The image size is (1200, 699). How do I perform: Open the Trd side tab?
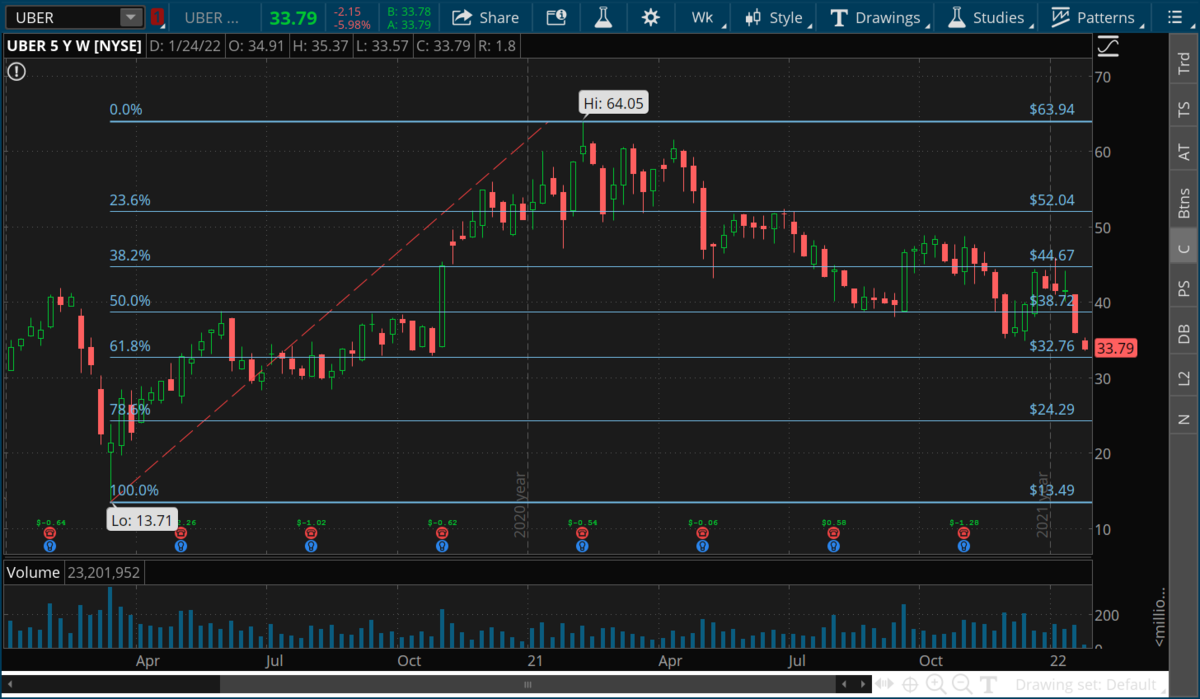pos(1184,62)
